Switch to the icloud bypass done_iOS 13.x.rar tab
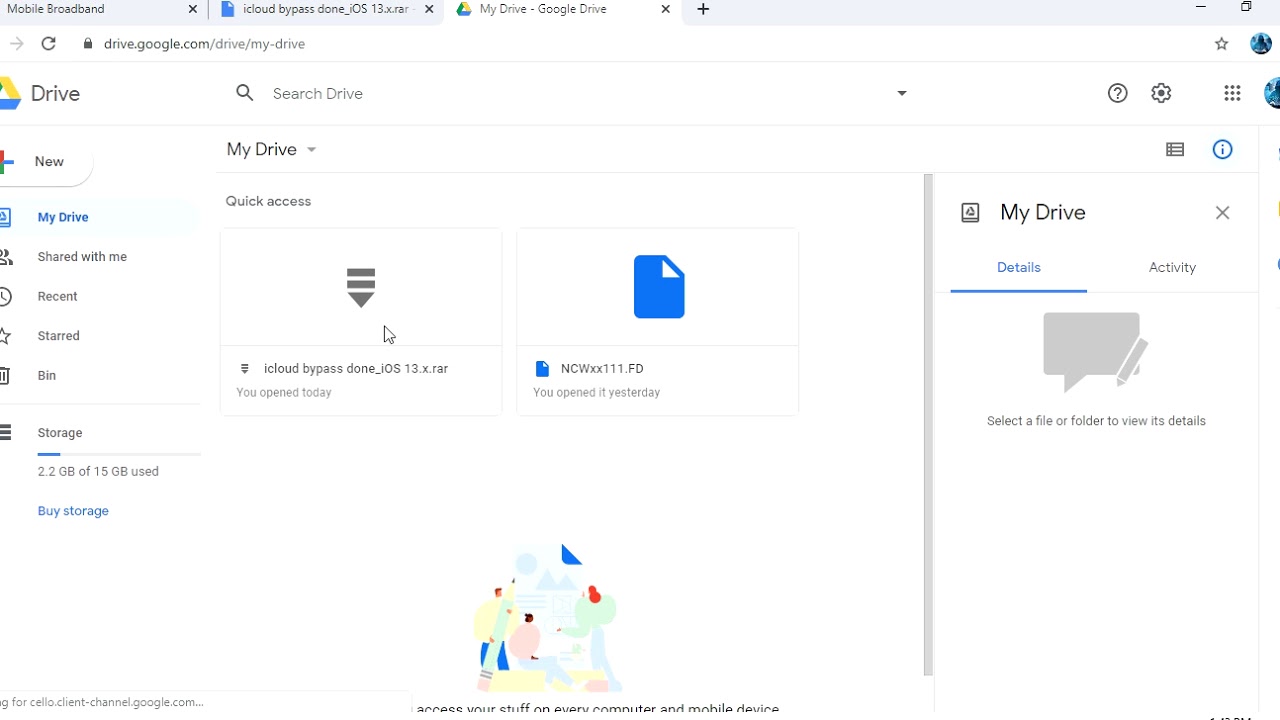This screenshot has height=720, width=1280. (x=327, y=9)
